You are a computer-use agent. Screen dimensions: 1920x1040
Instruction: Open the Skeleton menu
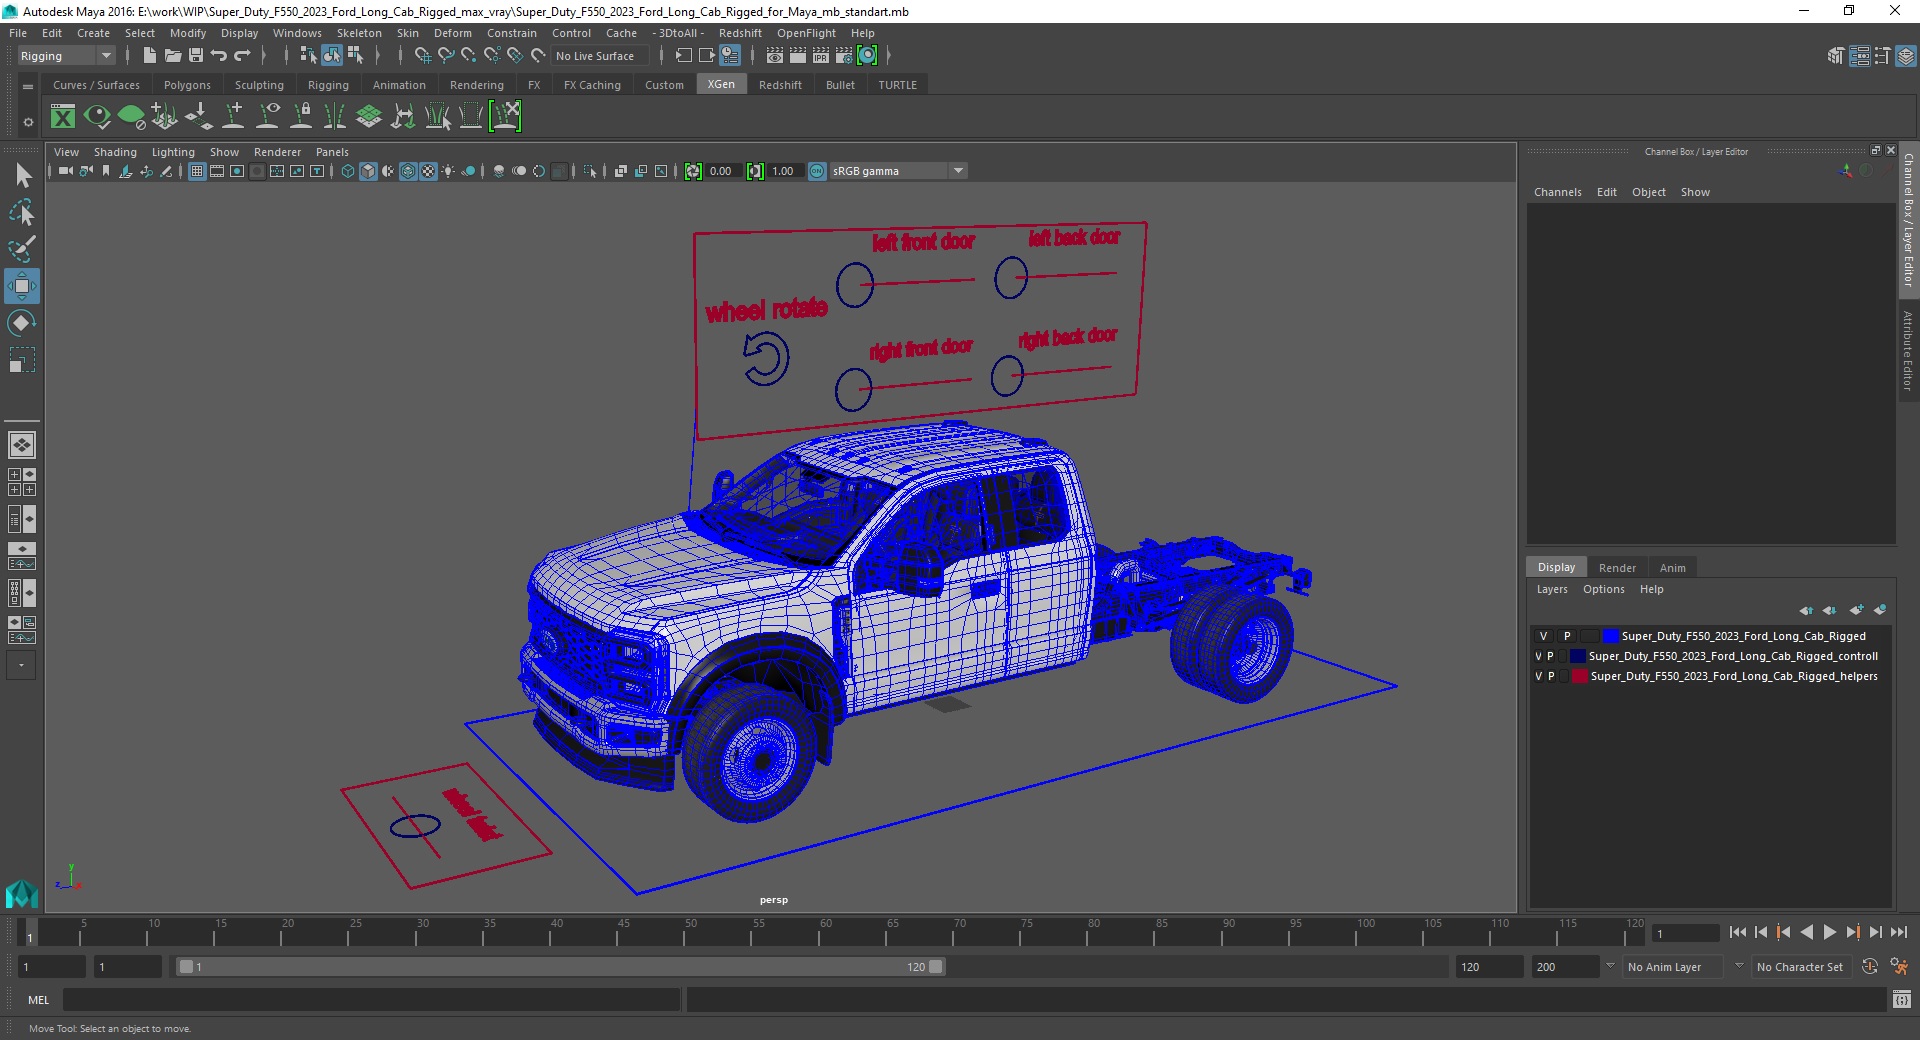(x=359, y=33)
